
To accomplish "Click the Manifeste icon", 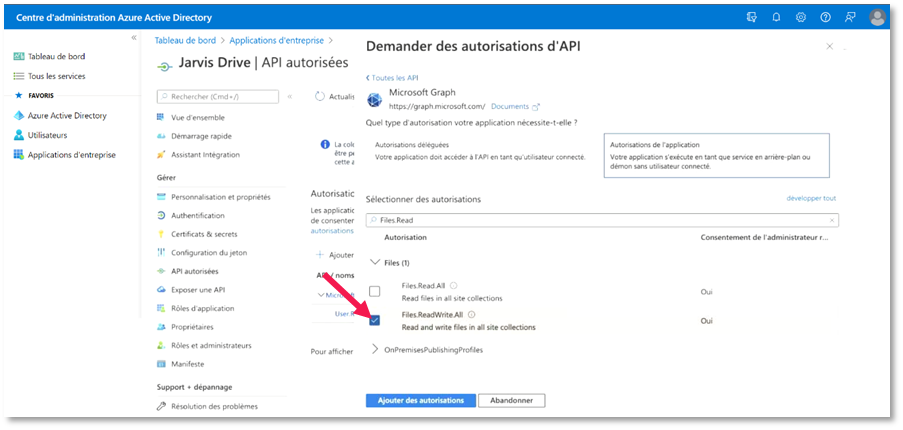I will click(x=161, y=364).
